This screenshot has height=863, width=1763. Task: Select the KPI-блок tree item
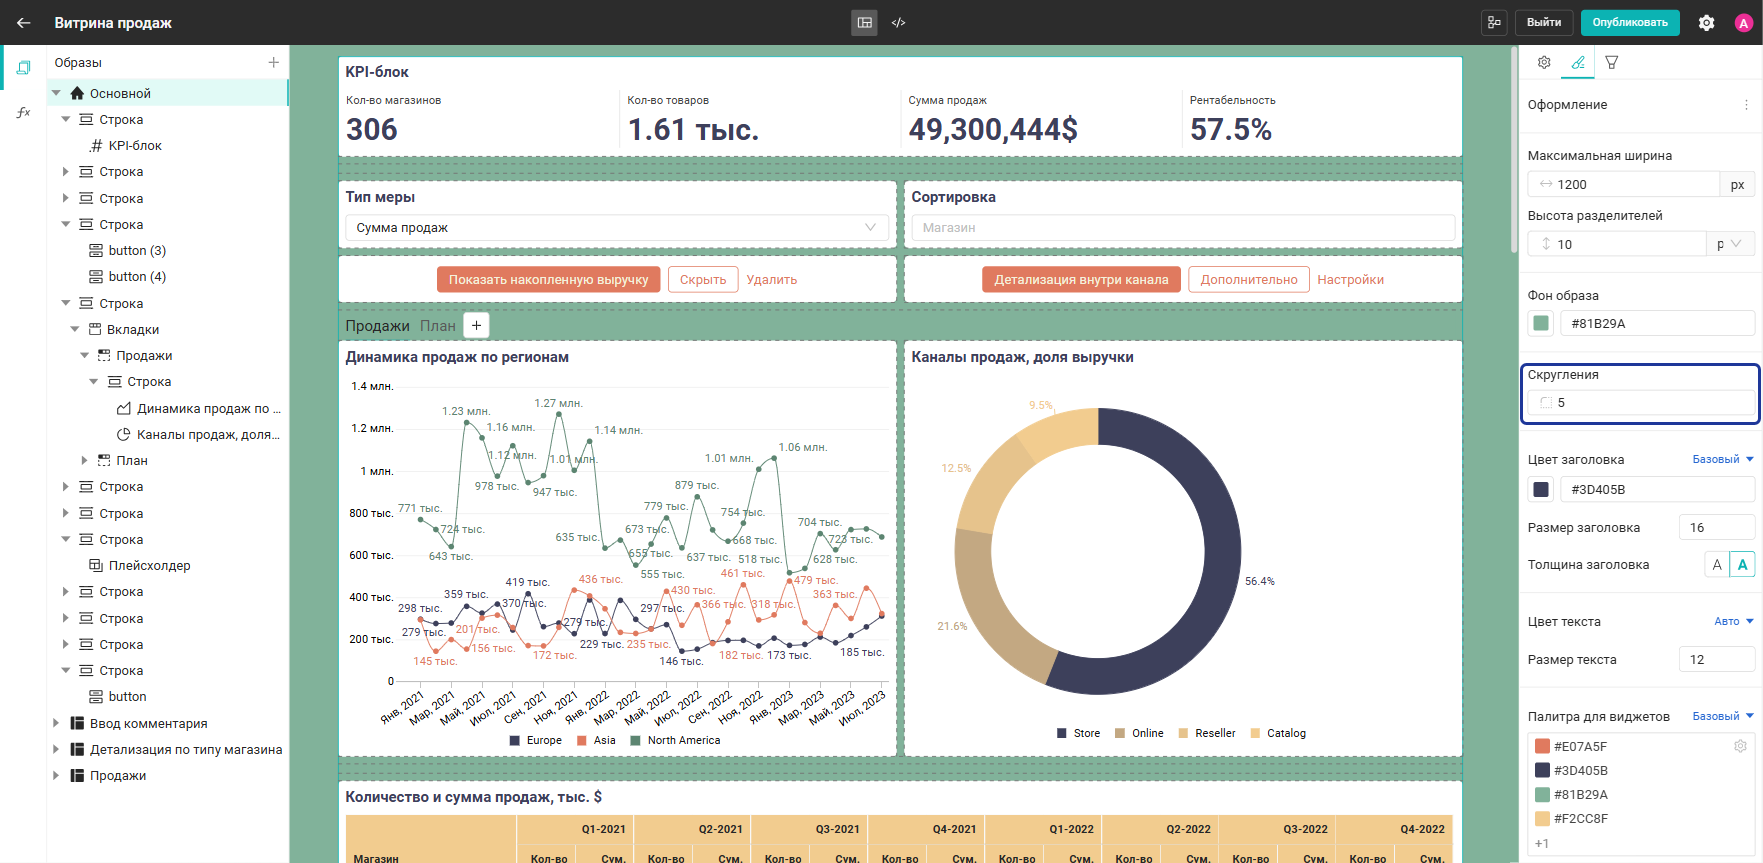[x=135, y=145]
